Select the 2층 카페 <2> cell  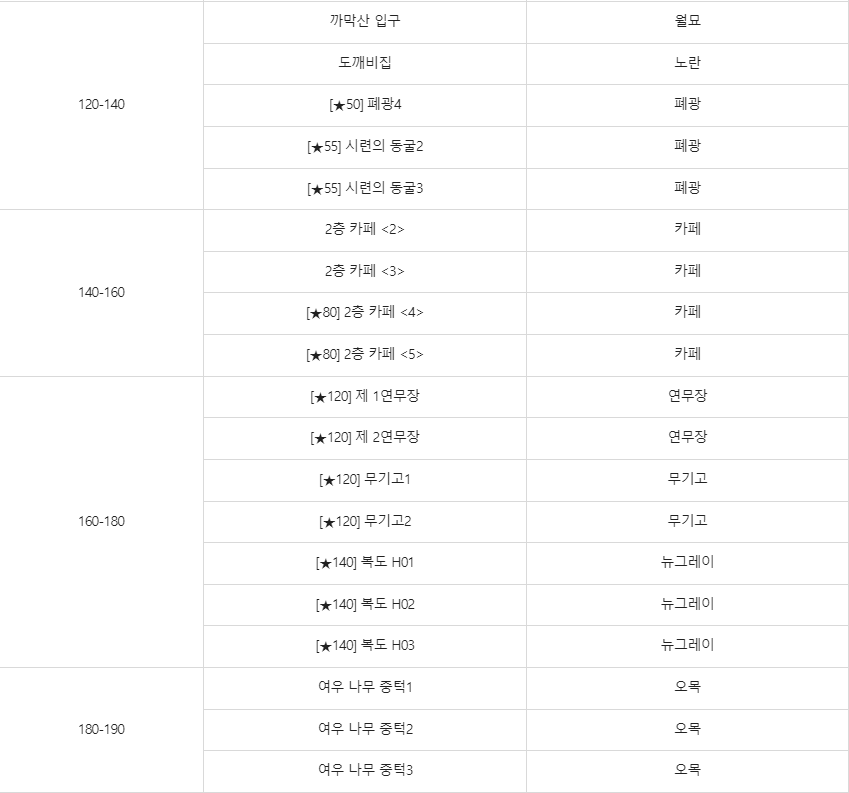[365, 231]
